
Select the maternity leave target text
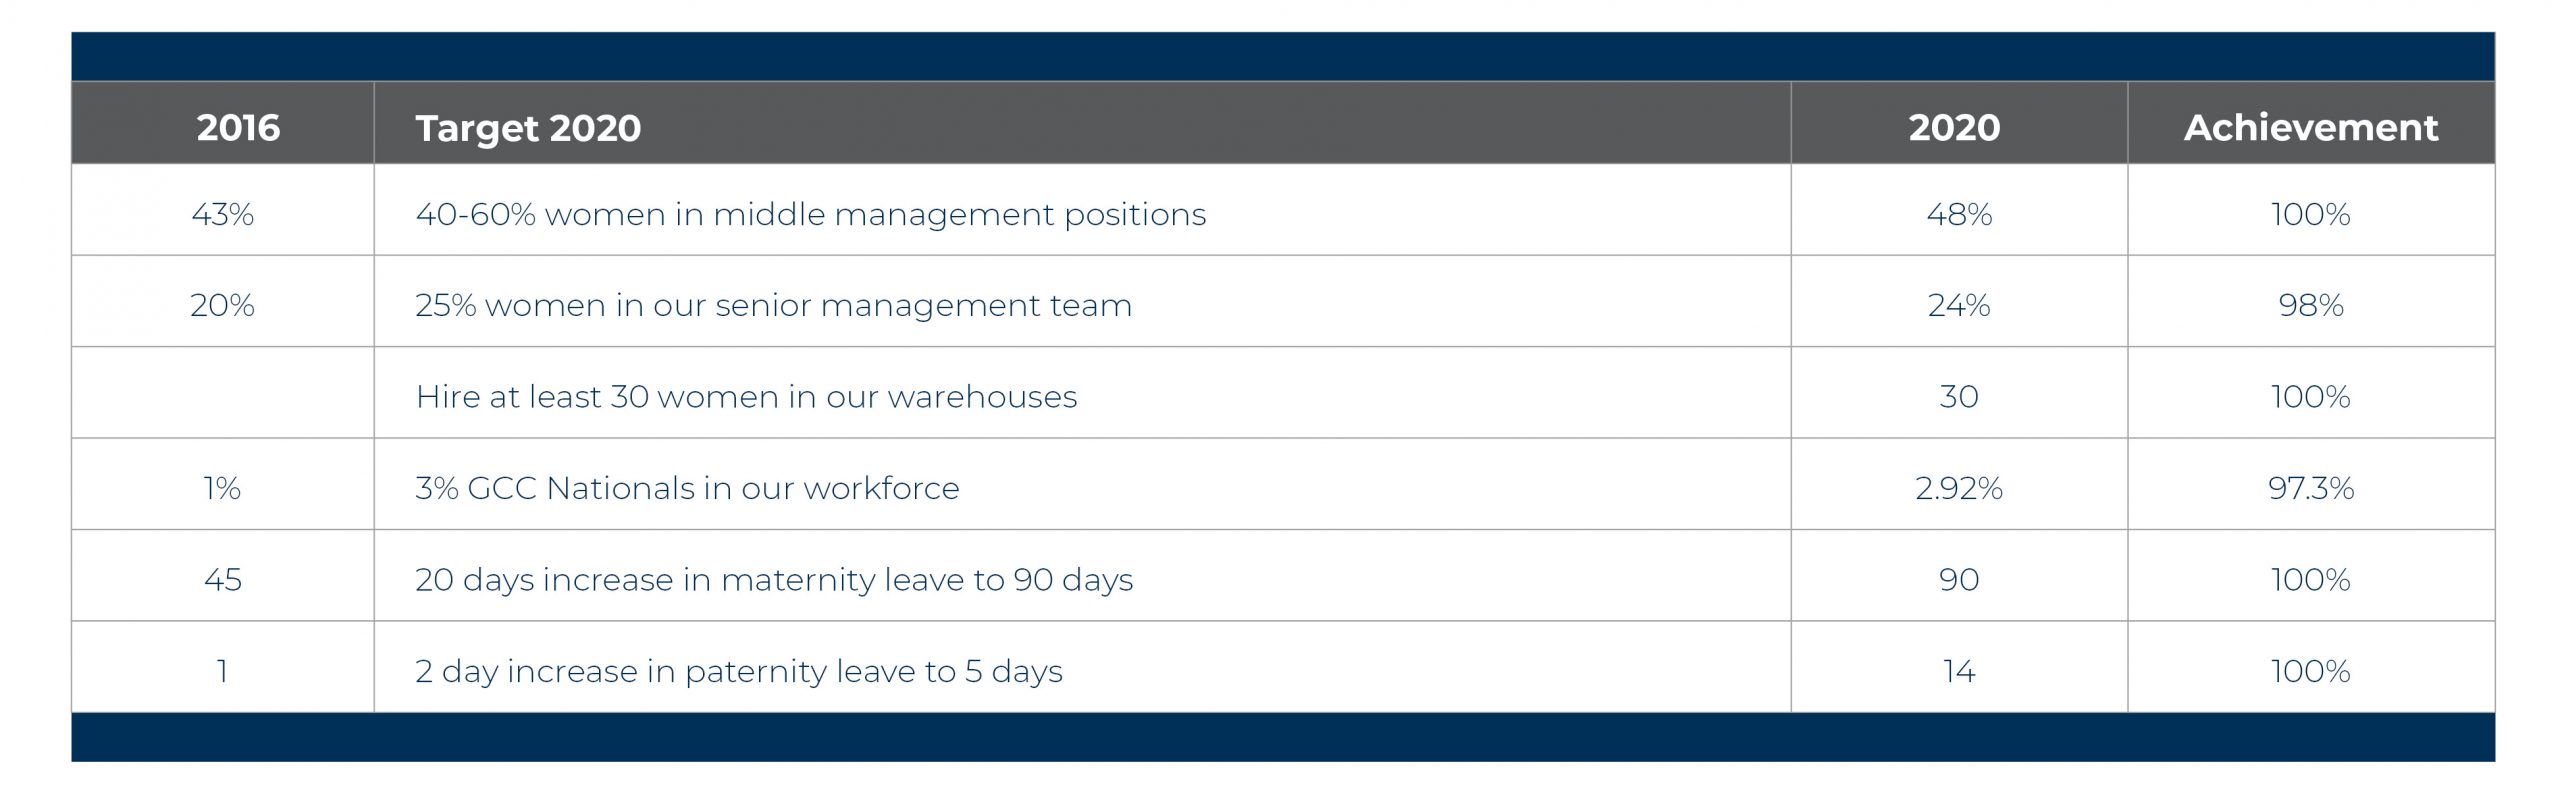[x=774, y=579]
